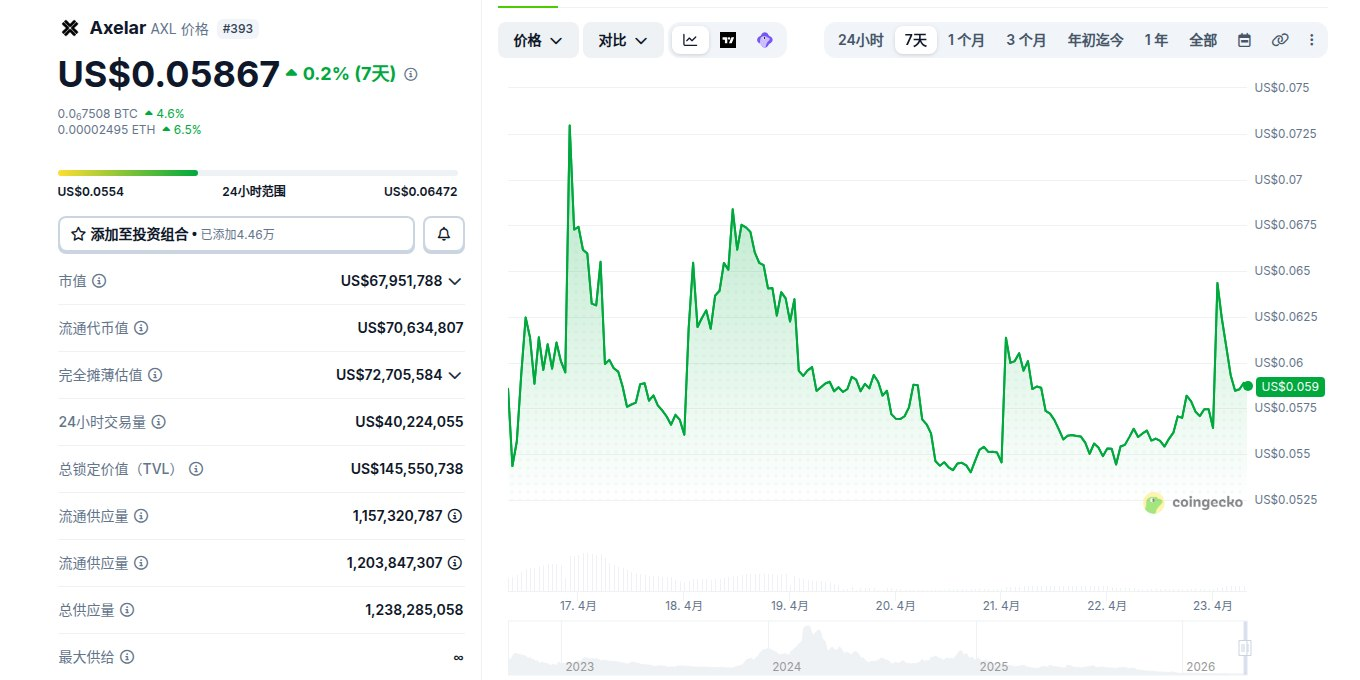Click the chart navigator right handle
This screenshot has width=1360, height=680.
tap(1244, 648)
